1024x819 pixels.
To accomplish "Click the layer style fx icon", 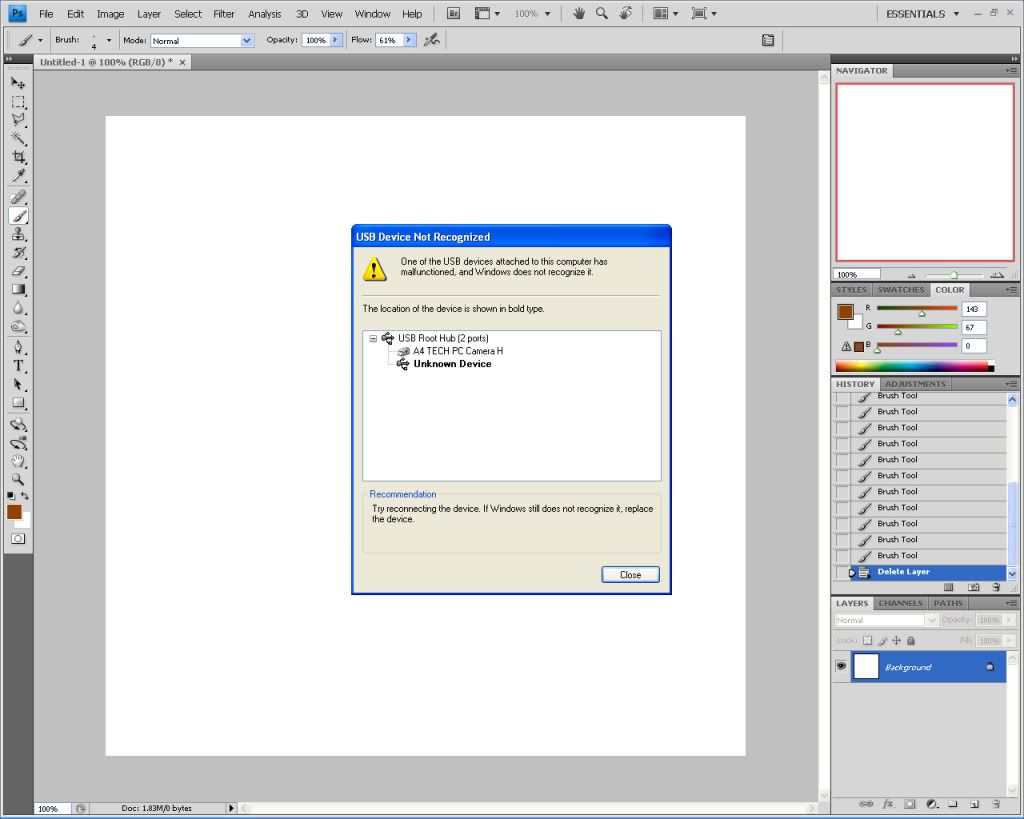I will tap(888, 804).
